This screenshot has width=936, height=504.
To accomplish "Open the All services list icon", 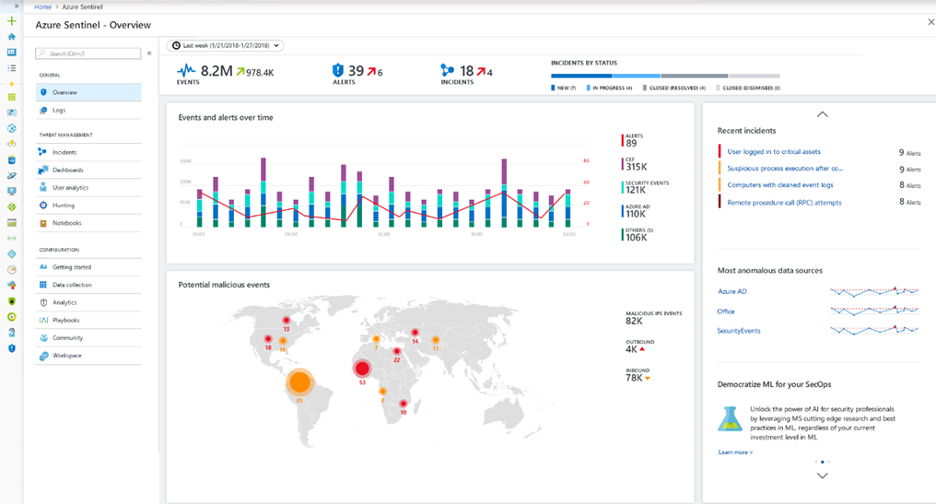I will tap(11, 68).
